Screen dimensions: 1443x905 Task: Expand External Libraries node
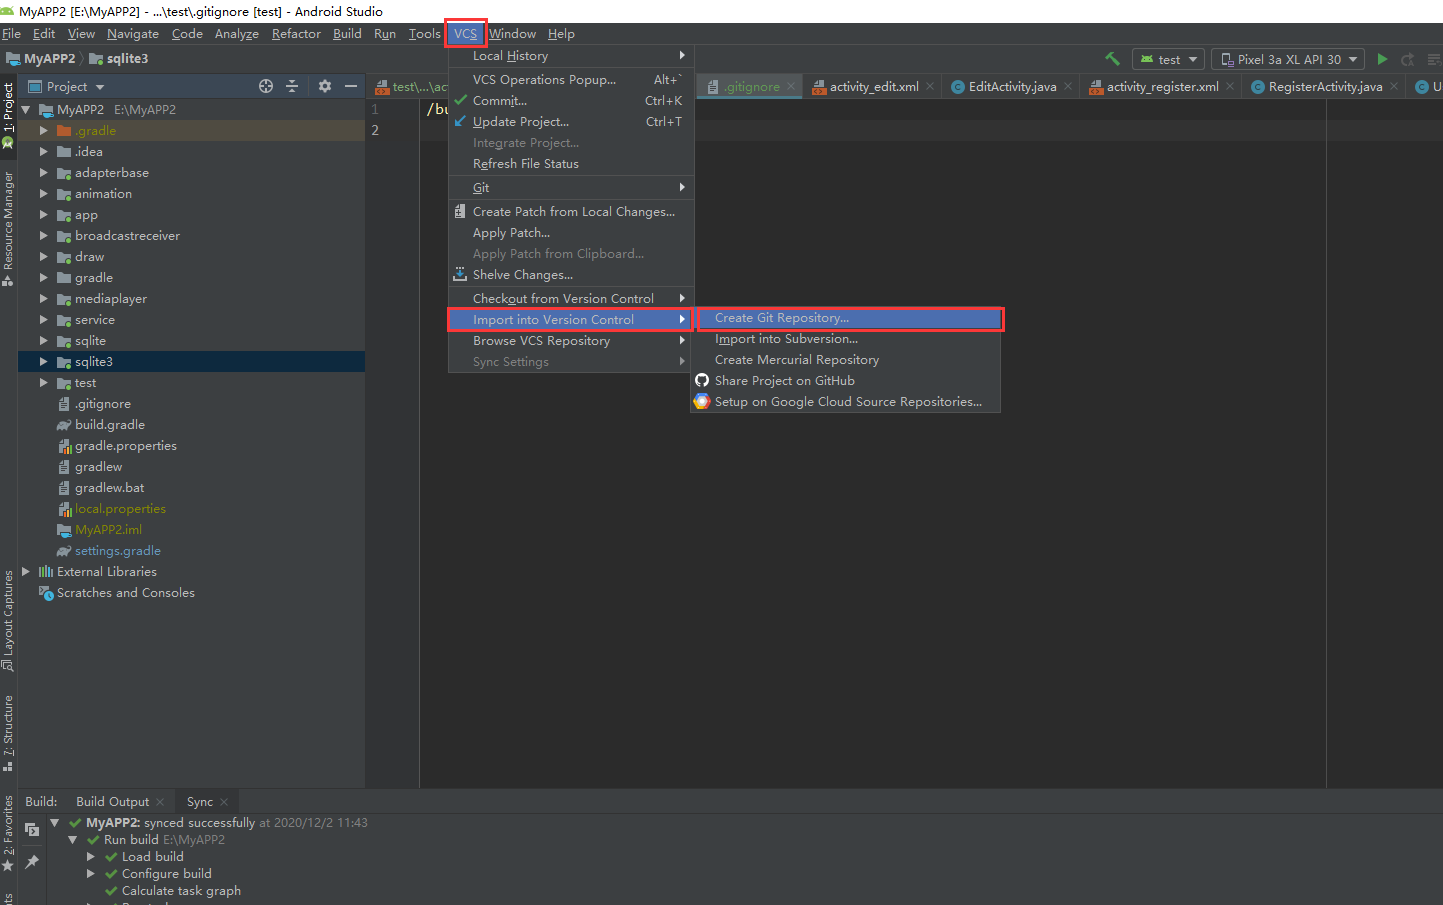pos(26,571)
